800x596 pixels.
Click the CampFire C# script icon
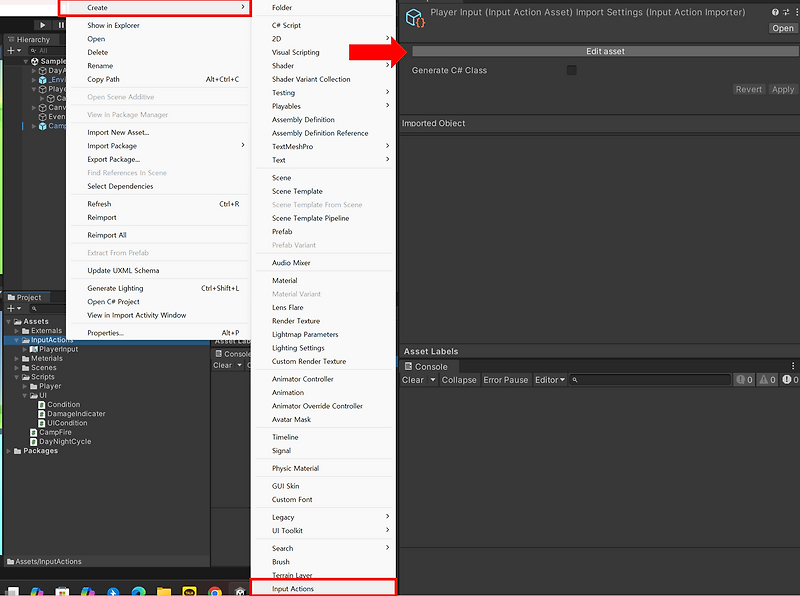32,432
